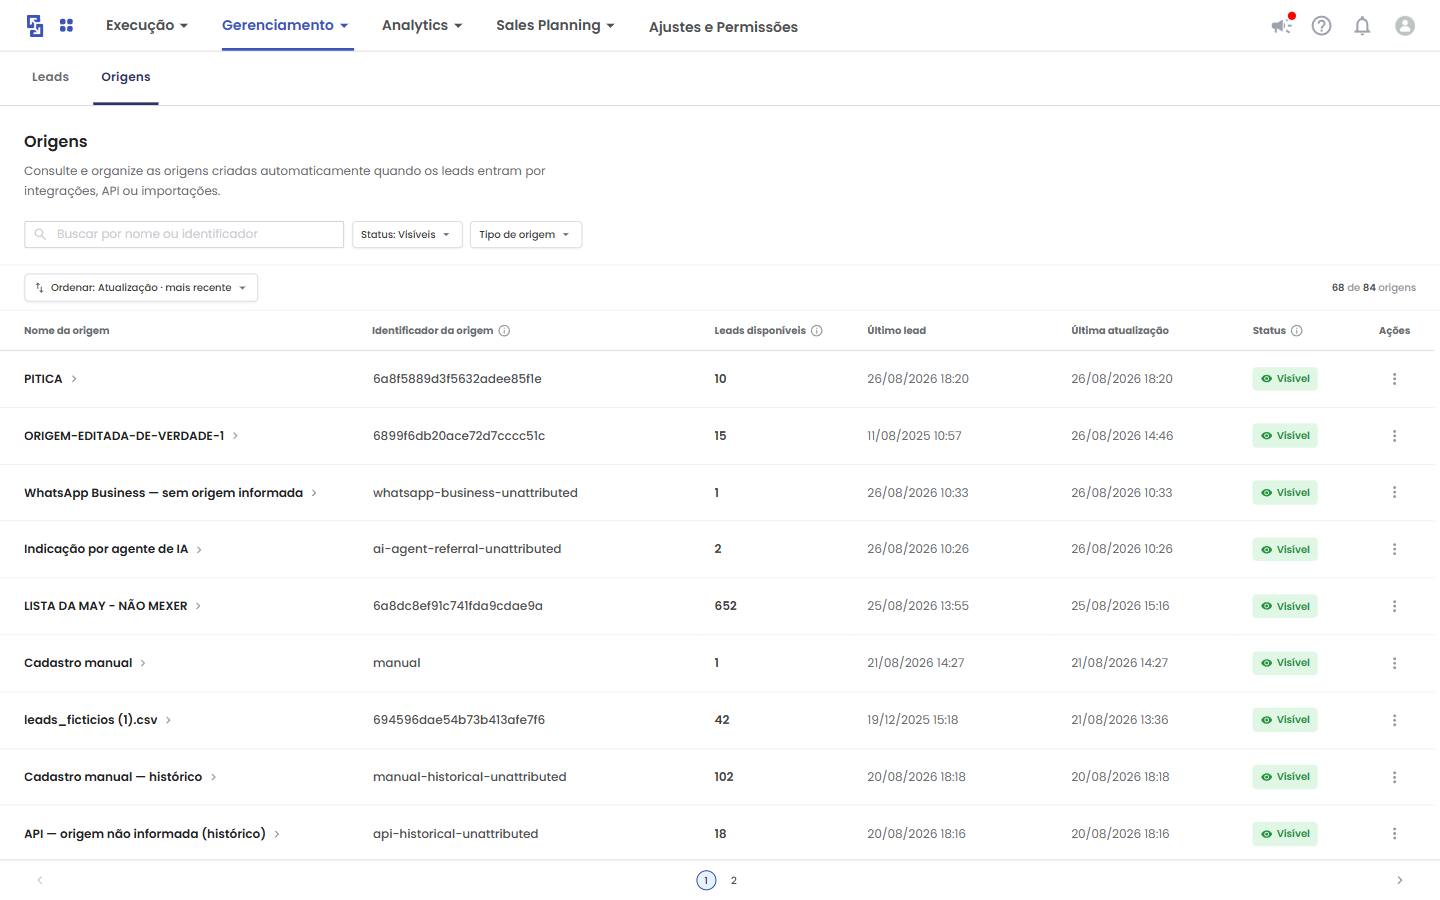Toggle Visível status for leads_ficticios (1).csv
Screen dimensions: 1440x900
pos(1285,720)
